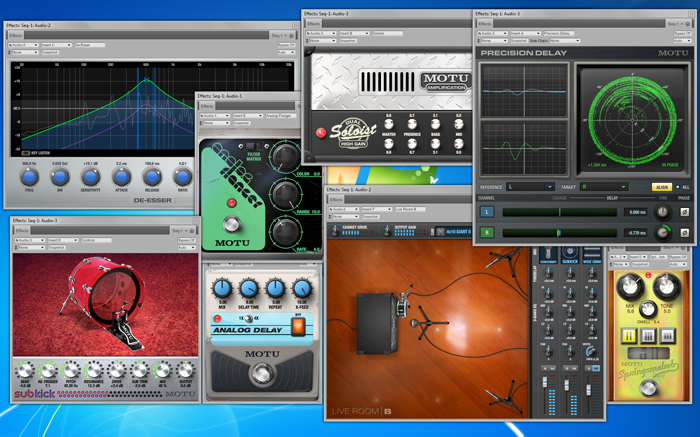Select the Effects tab in Analog Flanger window
The width and height of the screenshot is (700, 437).
(207, 106)
